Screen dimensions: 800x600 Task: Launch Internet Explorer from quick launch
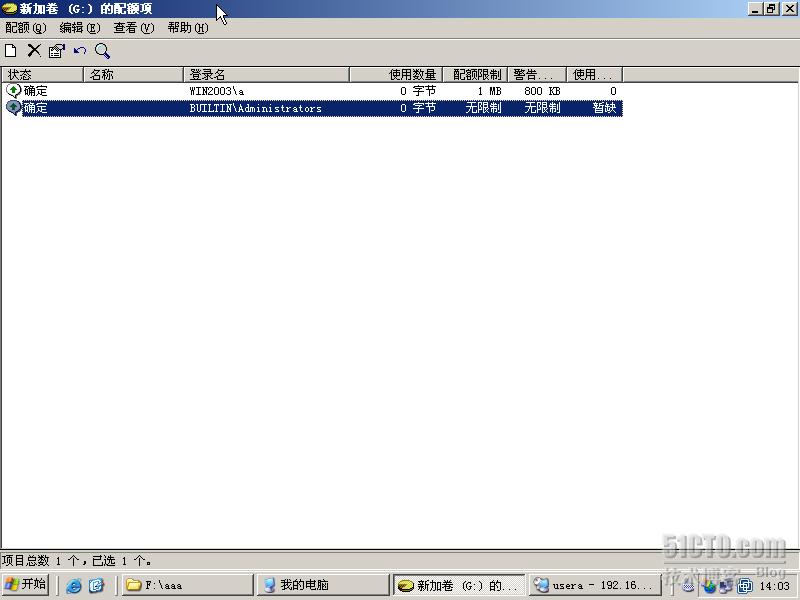click(74, 585)
